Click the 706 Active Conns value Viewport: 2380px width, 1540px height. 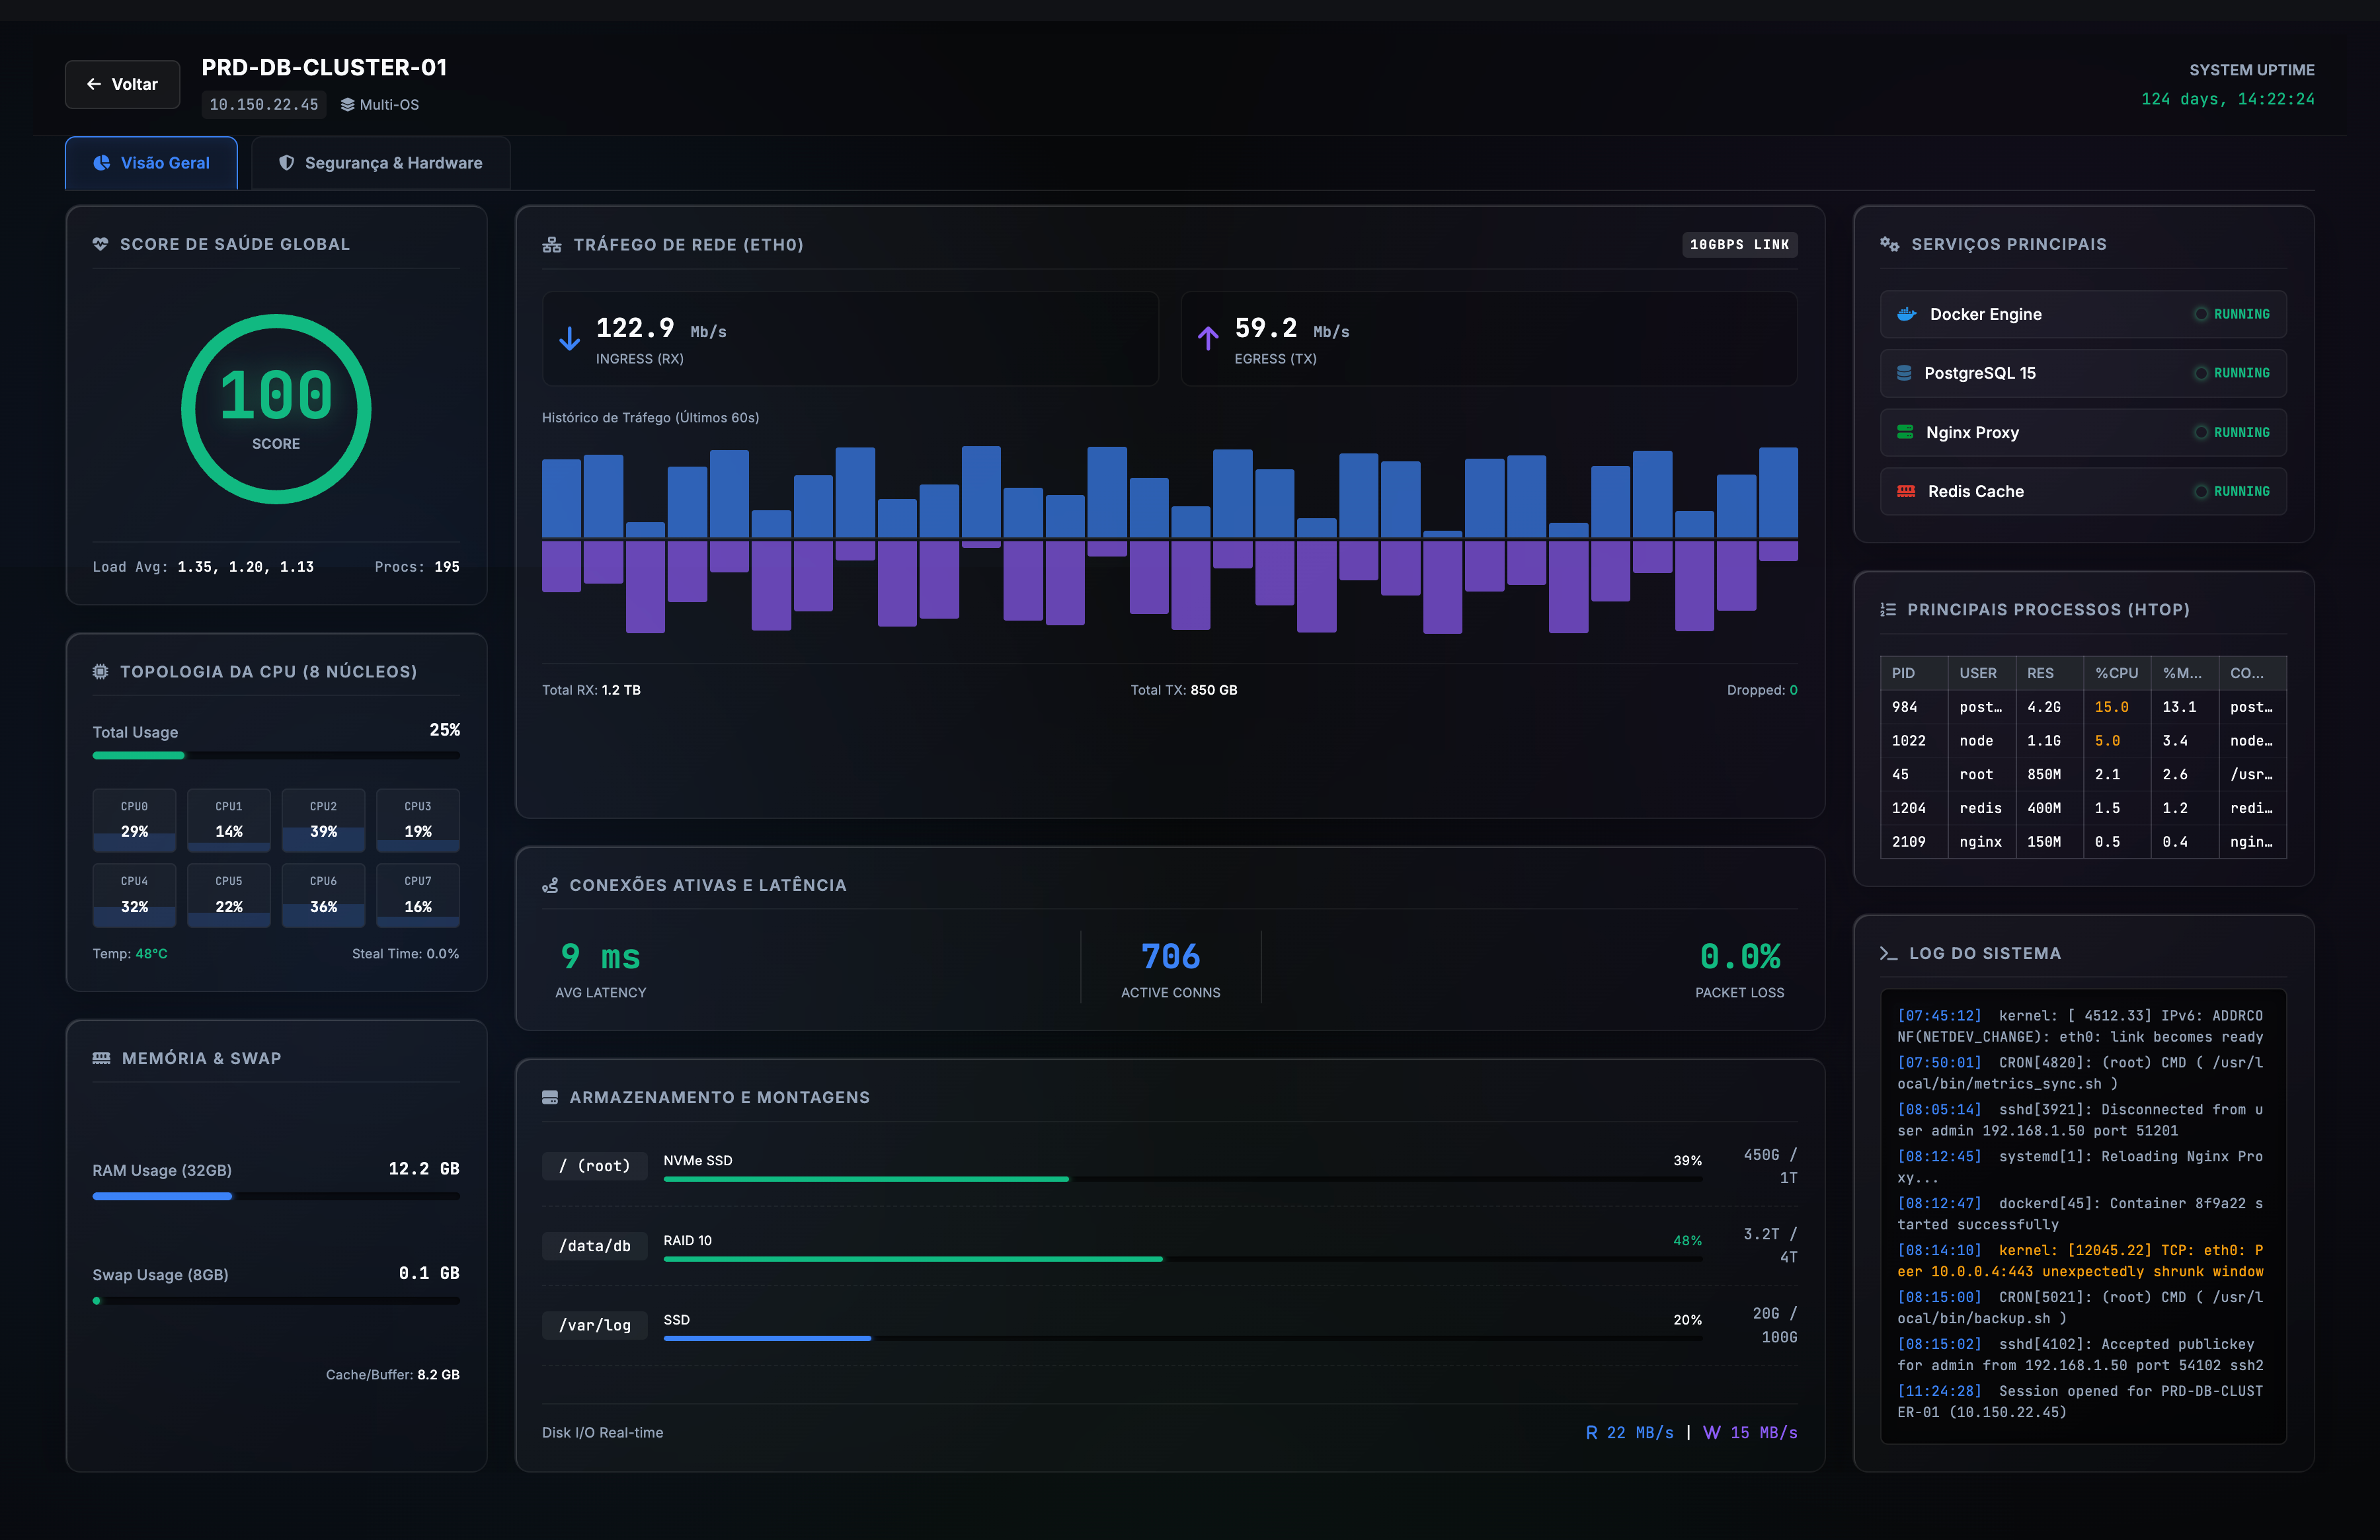1170,957
